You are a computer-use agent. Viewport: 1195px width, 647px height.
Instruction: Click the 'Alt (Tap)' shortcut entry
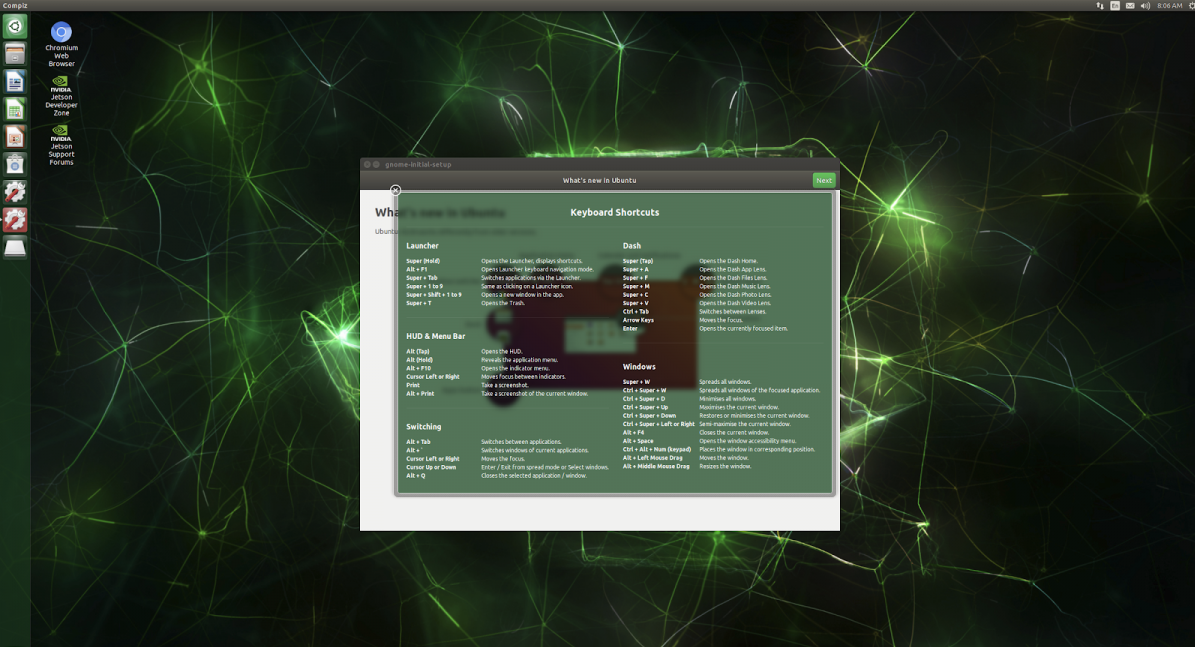pos(418,351)
